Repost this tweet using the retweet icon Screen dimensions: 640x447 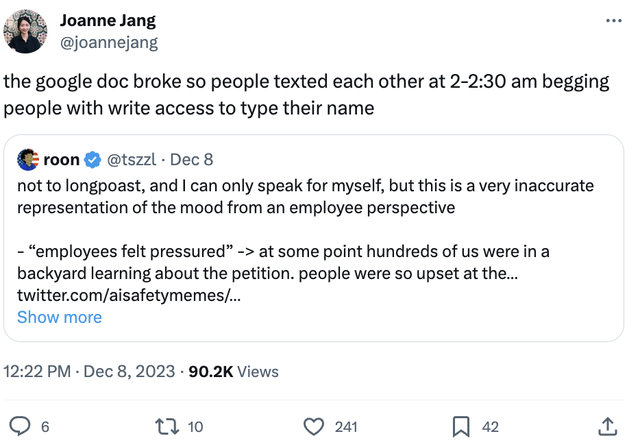pos(167,426)
